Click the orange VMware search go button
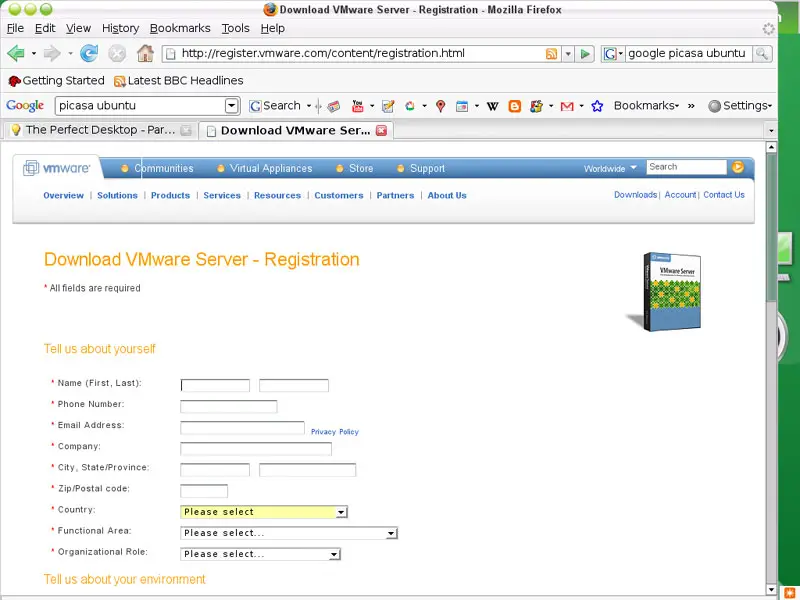Viewport: 800px width, 600px height. 738,167
